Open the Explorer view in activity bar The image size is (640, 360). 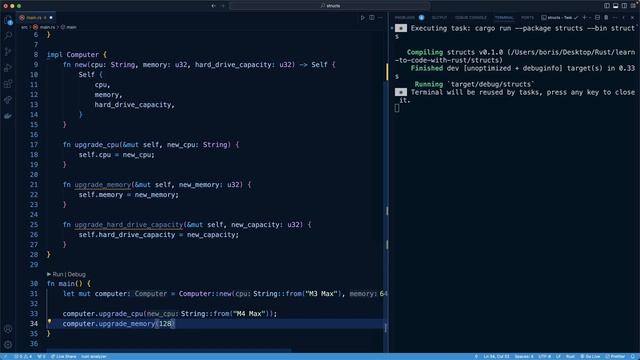8,20
